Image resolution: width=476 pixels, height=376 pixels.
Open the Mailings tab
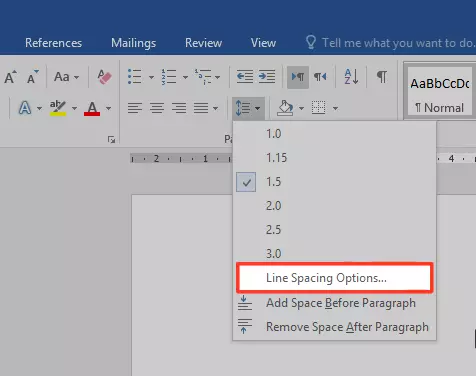point(133,43)
